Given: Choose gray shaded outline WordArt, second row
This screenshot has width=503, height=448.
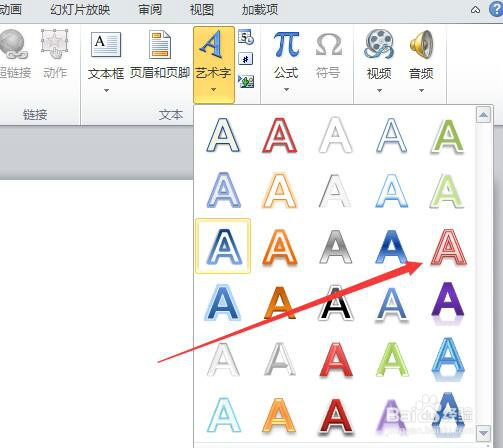Looking at the screenshot, I should (335, 191).
